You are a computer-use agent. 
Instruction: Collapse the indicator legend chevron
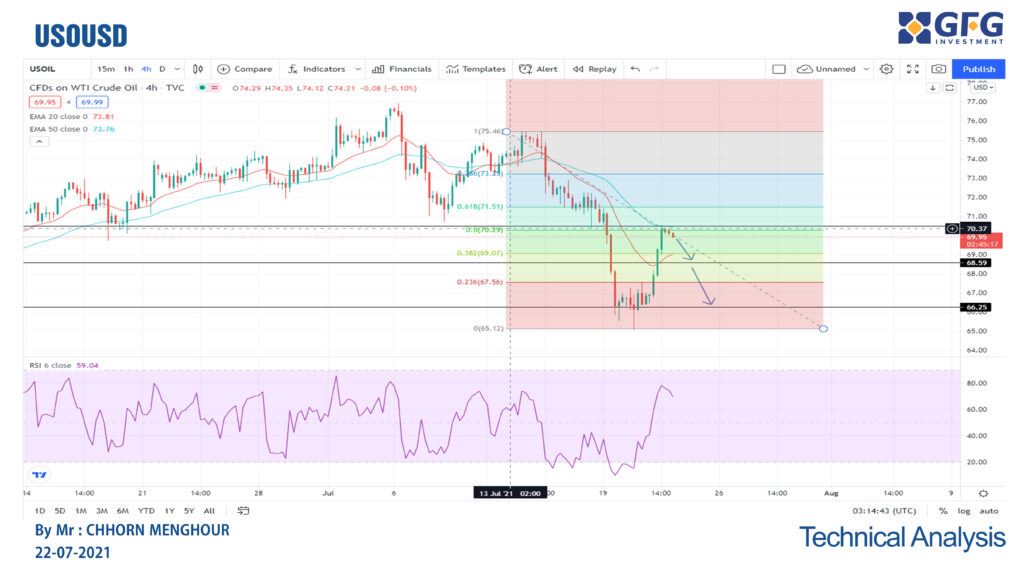tap(39, 142)
